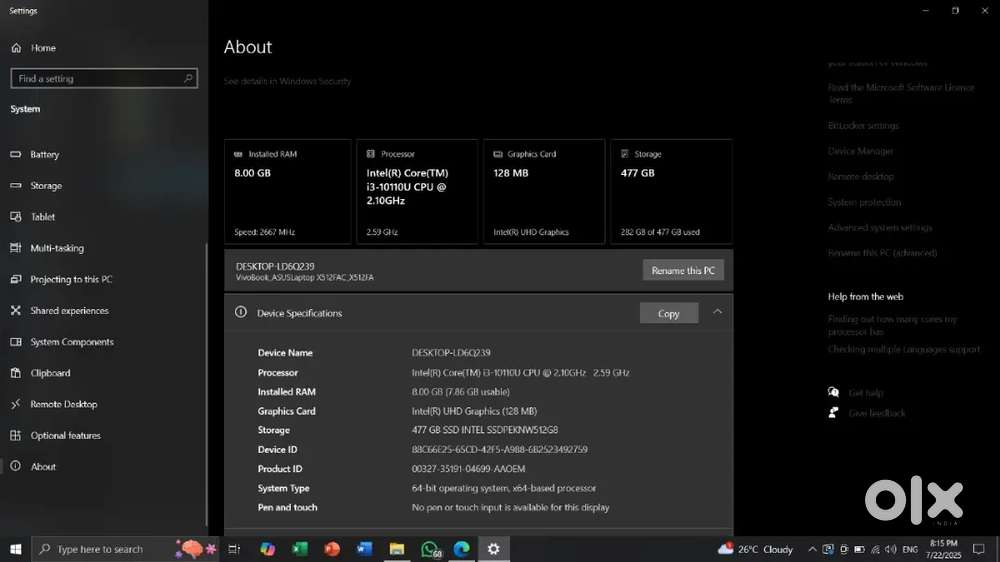Open Clipboard settings
The image size is (1000, 562).
(x=50, y=373)
